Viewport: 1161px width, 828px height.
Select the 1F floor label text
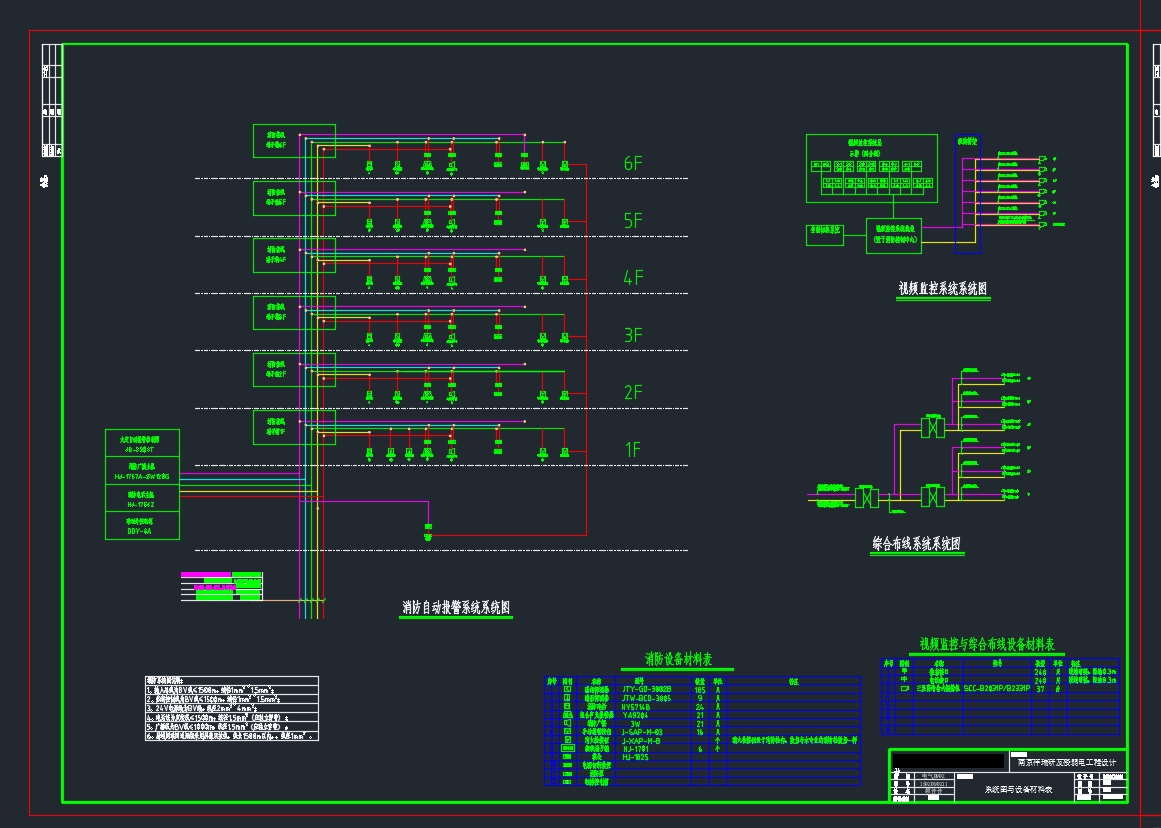point(633,450)
